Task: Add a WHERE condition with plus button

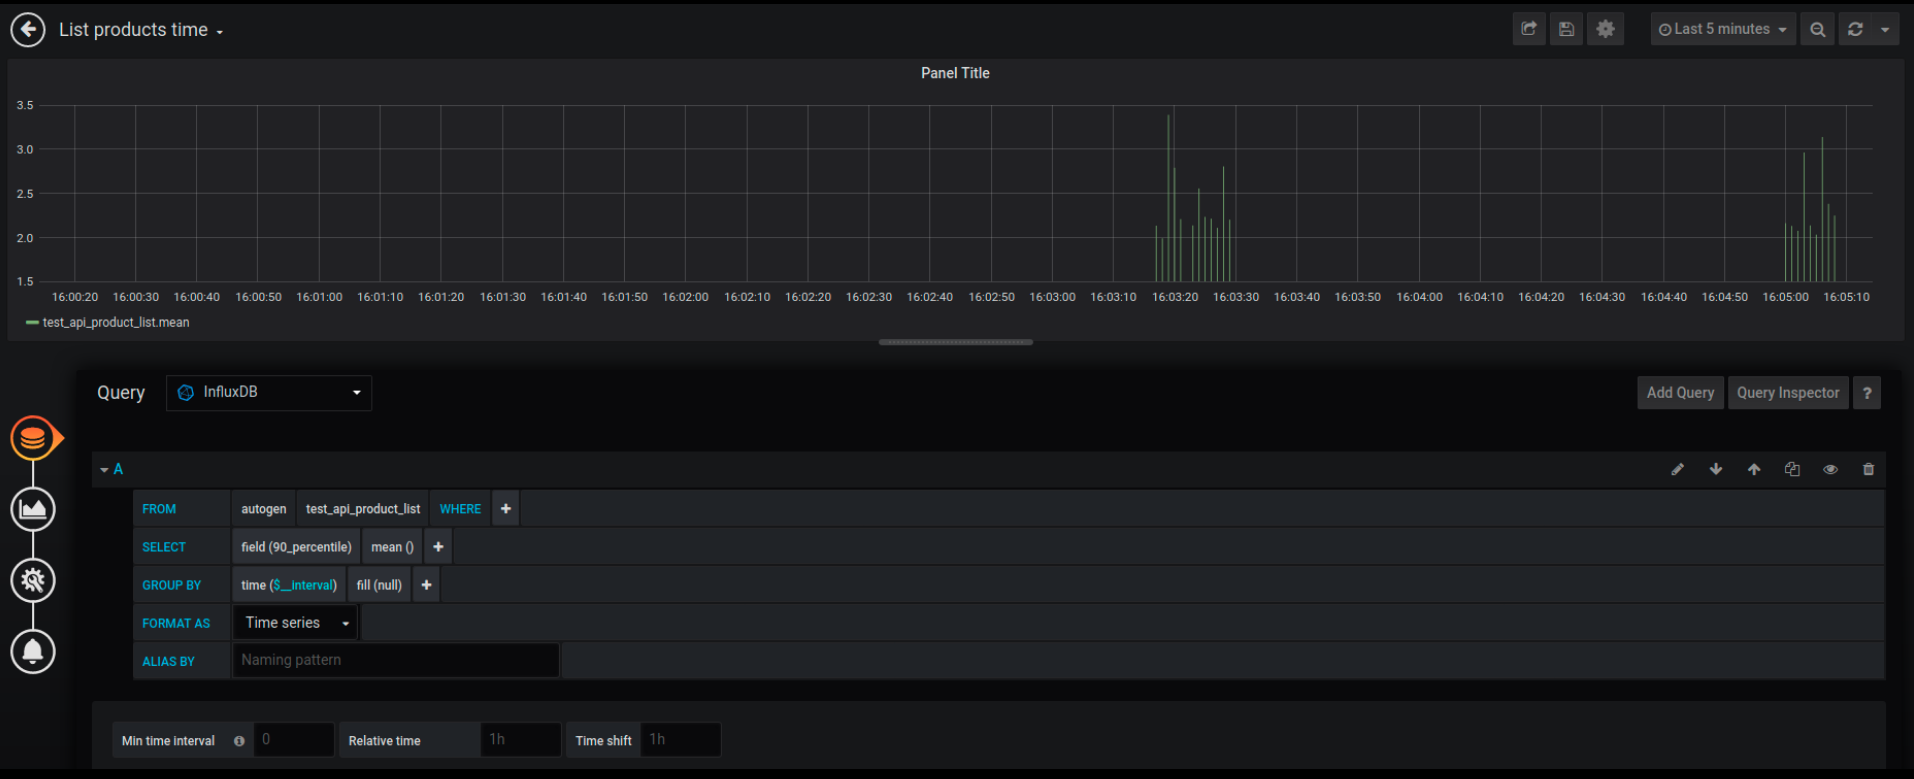Action: pyautogui.click(x=506, y=509)
